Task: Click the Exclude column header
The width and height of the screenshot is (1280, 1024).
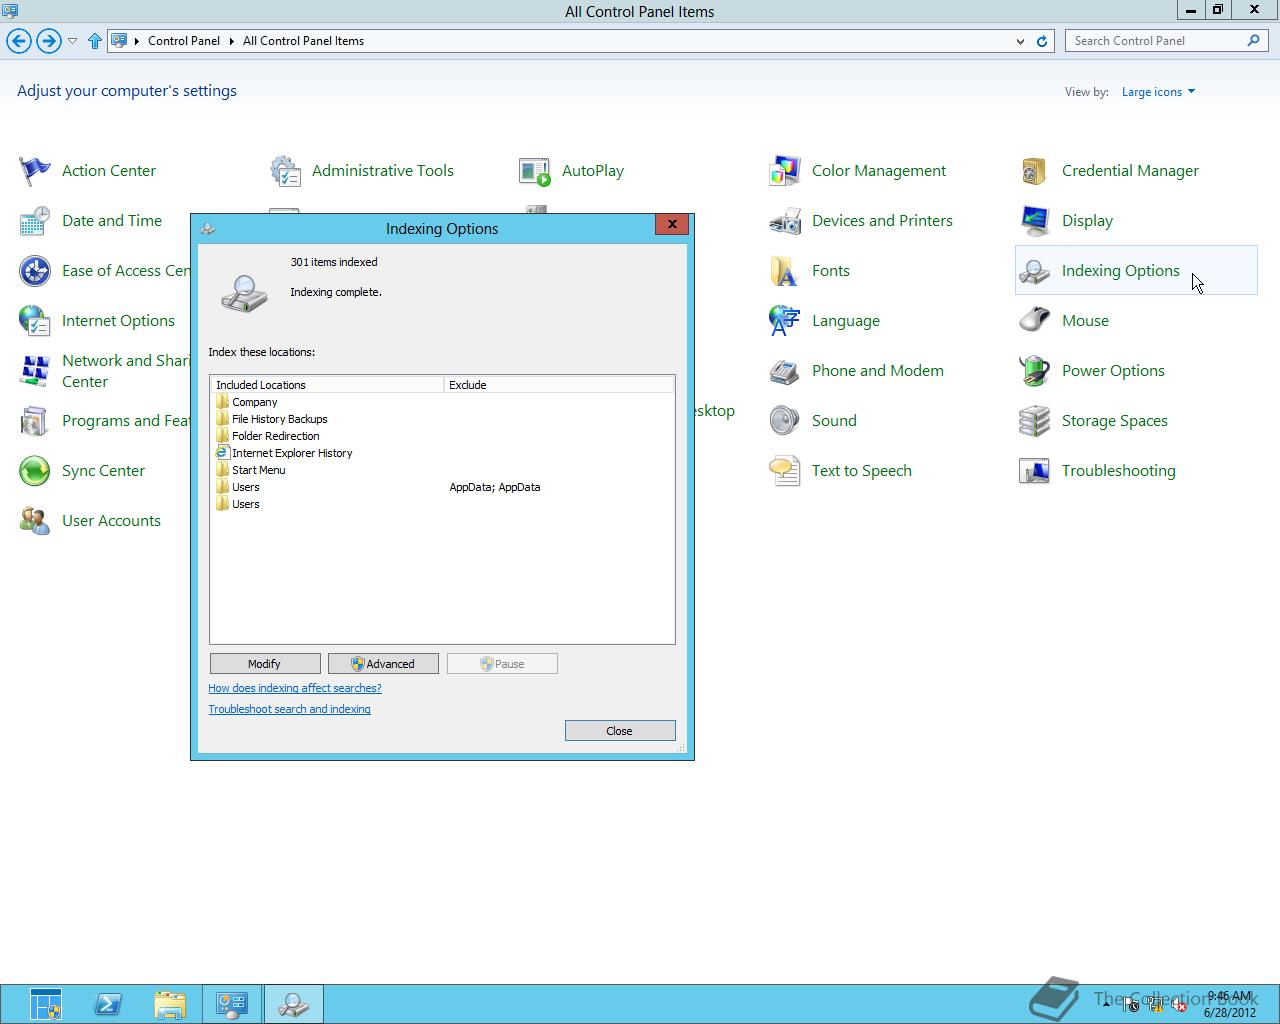Action: pyautogui.click(x=559, y=385)
